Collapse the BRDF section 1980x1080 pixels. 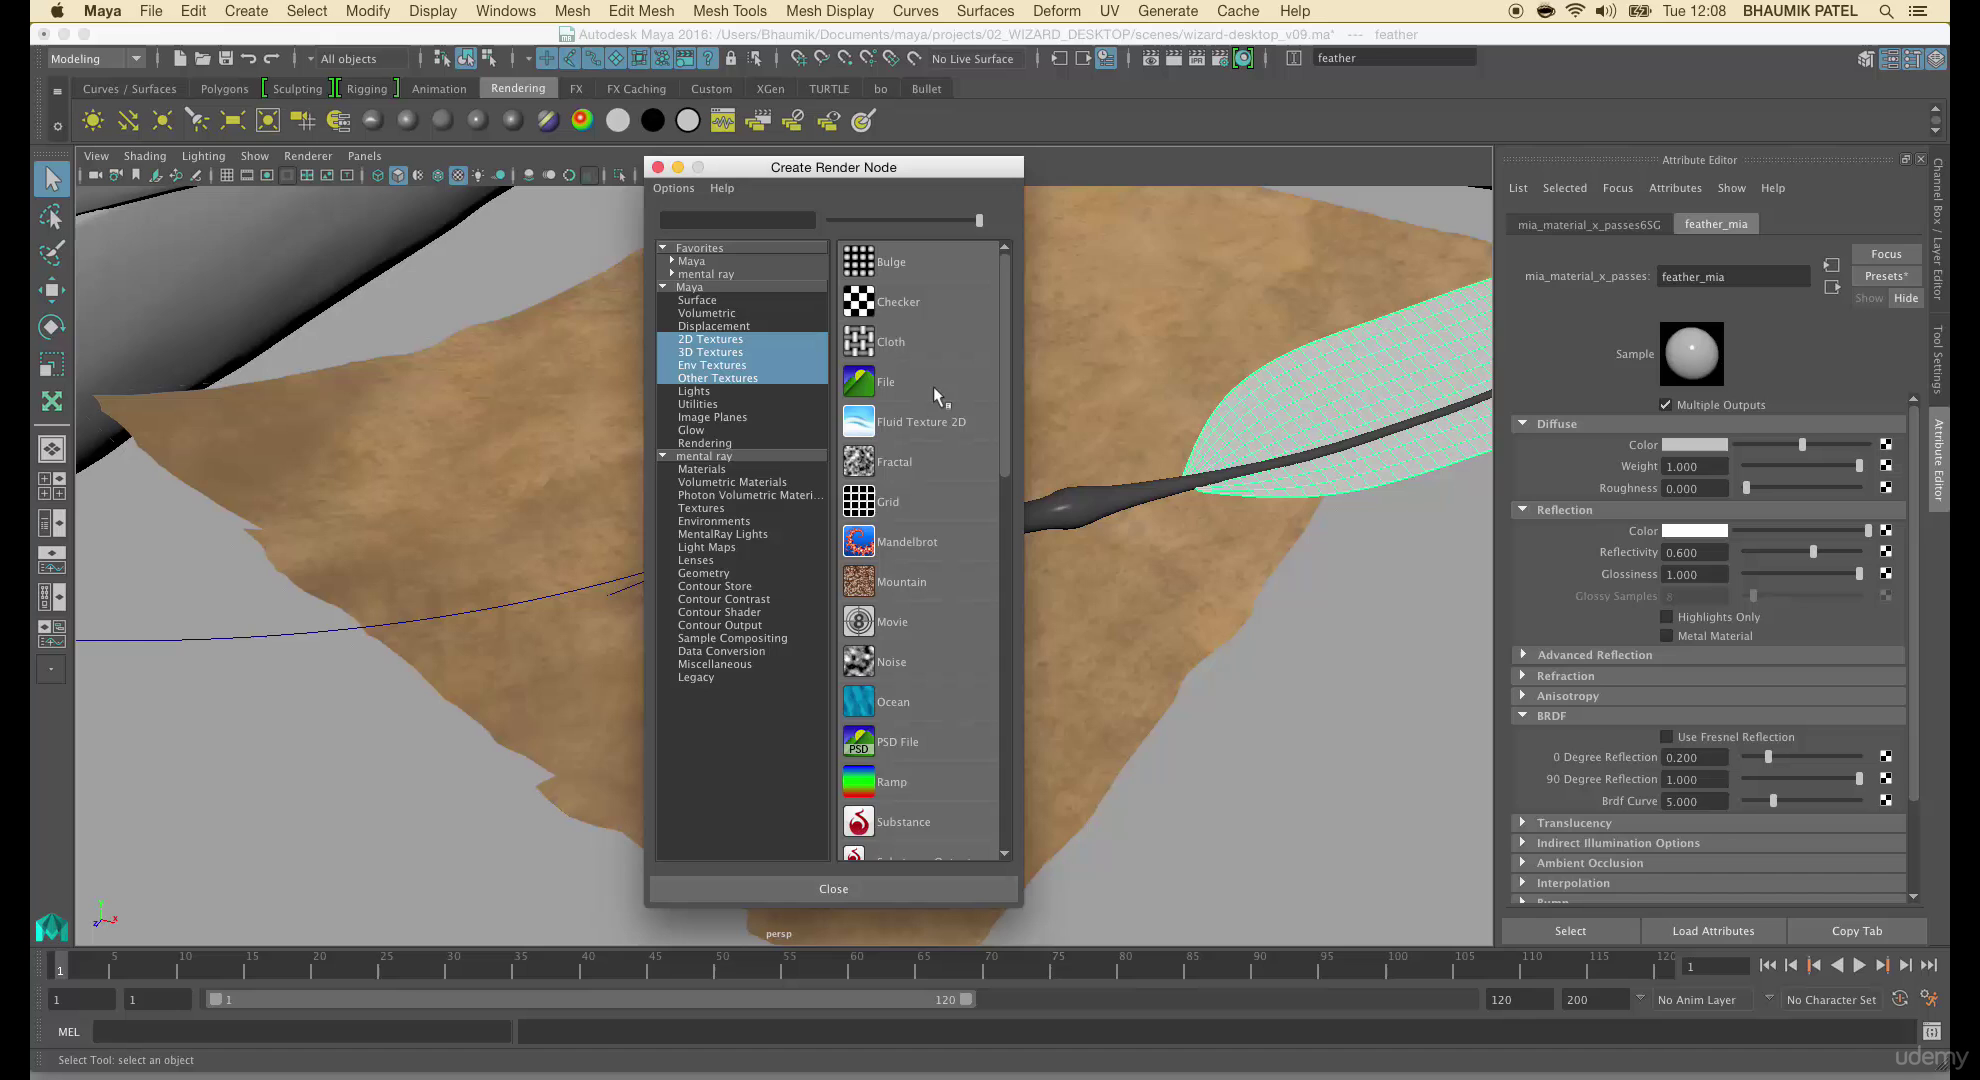[1523, 715]
